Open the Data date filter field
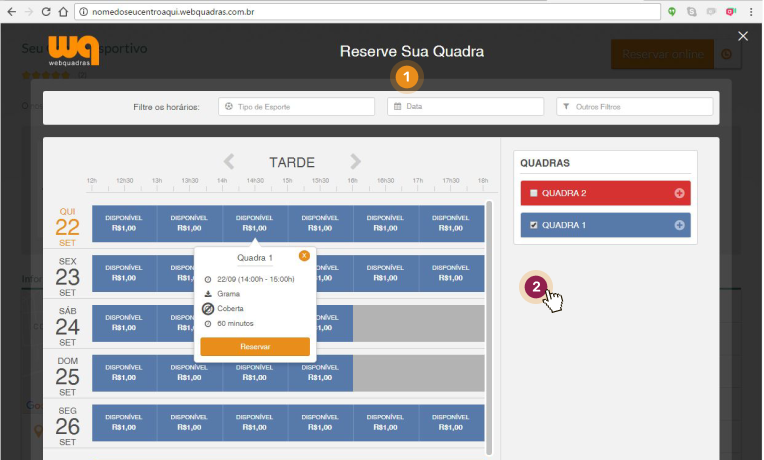Screen dimensions: 764x460 pos(466,106)
